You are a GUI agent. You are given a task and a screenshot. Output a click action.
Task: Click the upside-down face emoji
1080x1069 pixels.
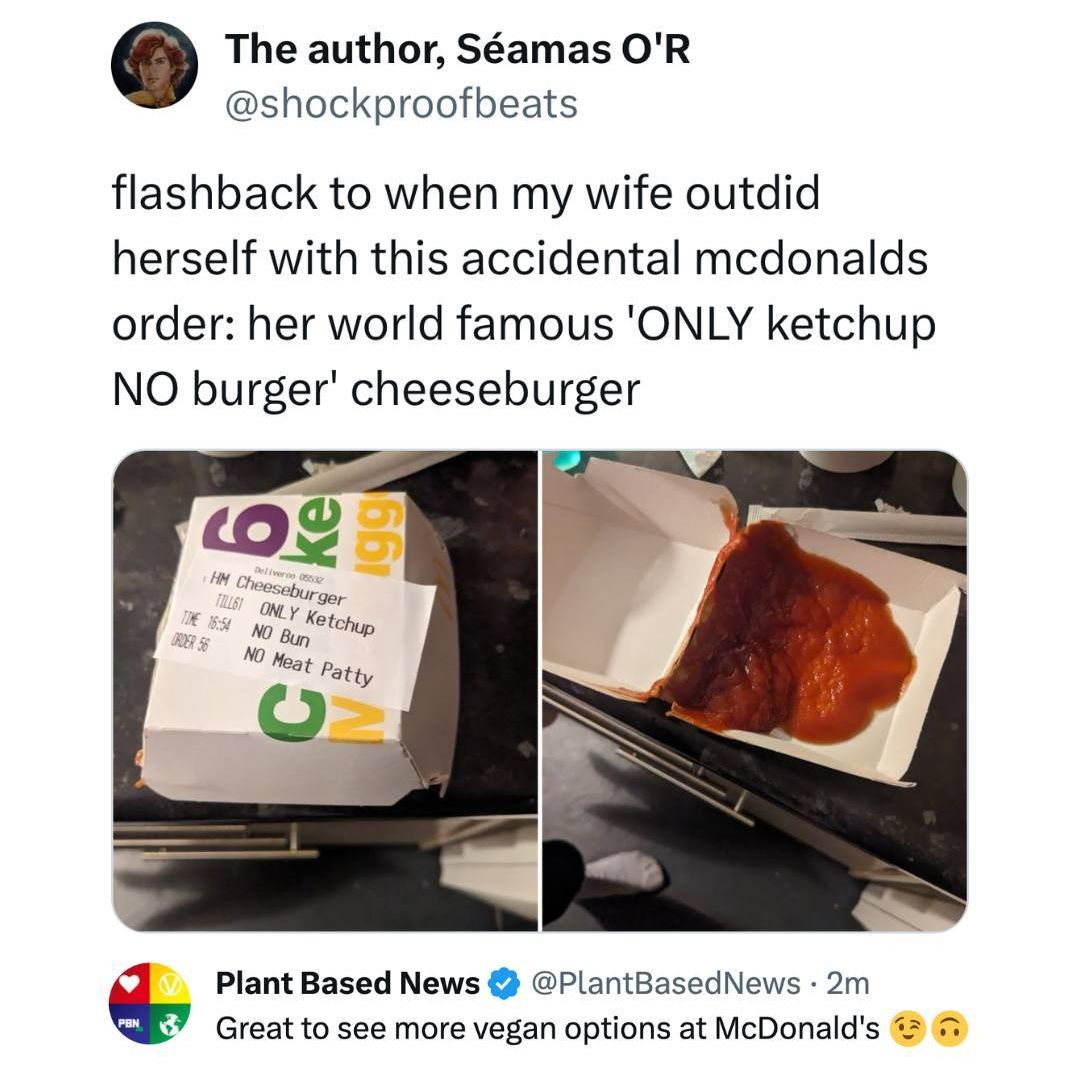pyautogui.click(x=951, y=1028)
